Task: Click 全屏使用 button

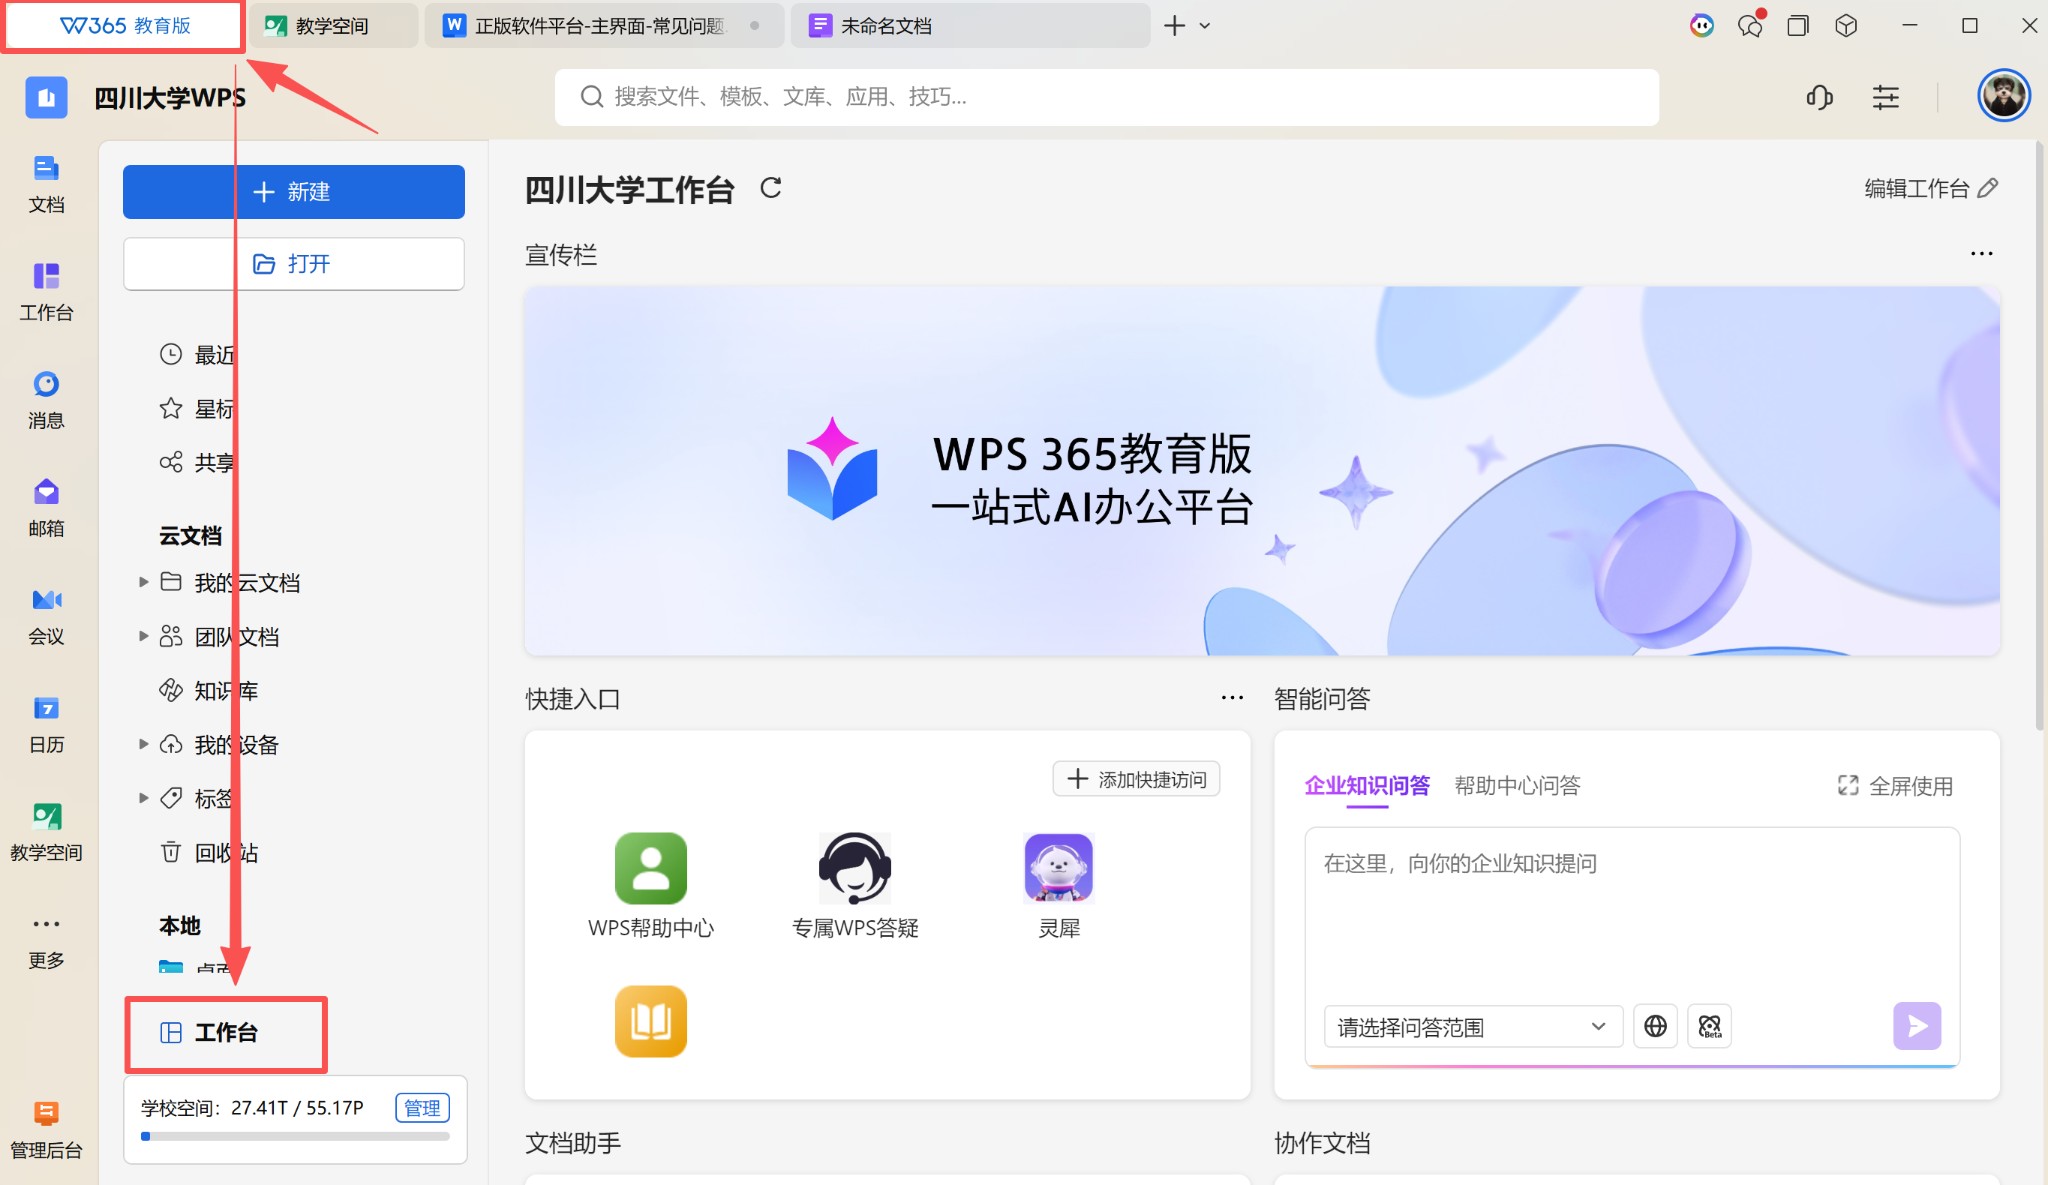Action: 1895,786
